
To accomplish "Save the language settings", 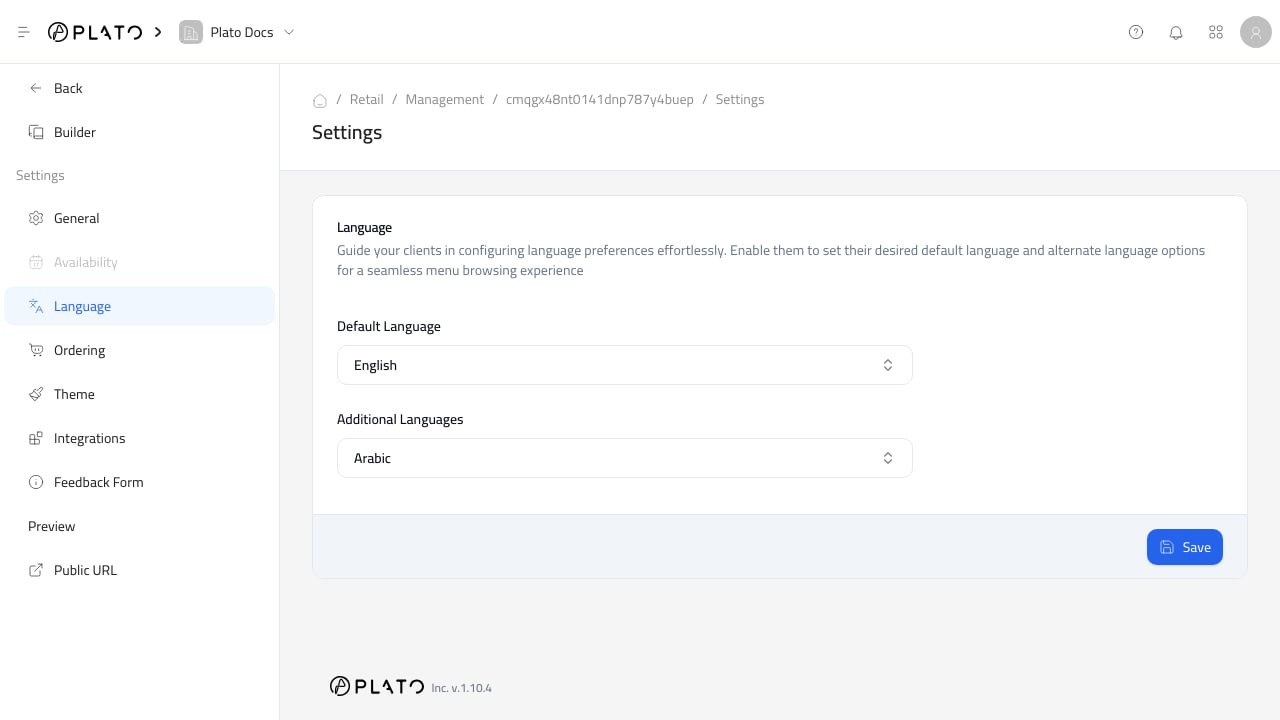I will [x=1185, y=547].
